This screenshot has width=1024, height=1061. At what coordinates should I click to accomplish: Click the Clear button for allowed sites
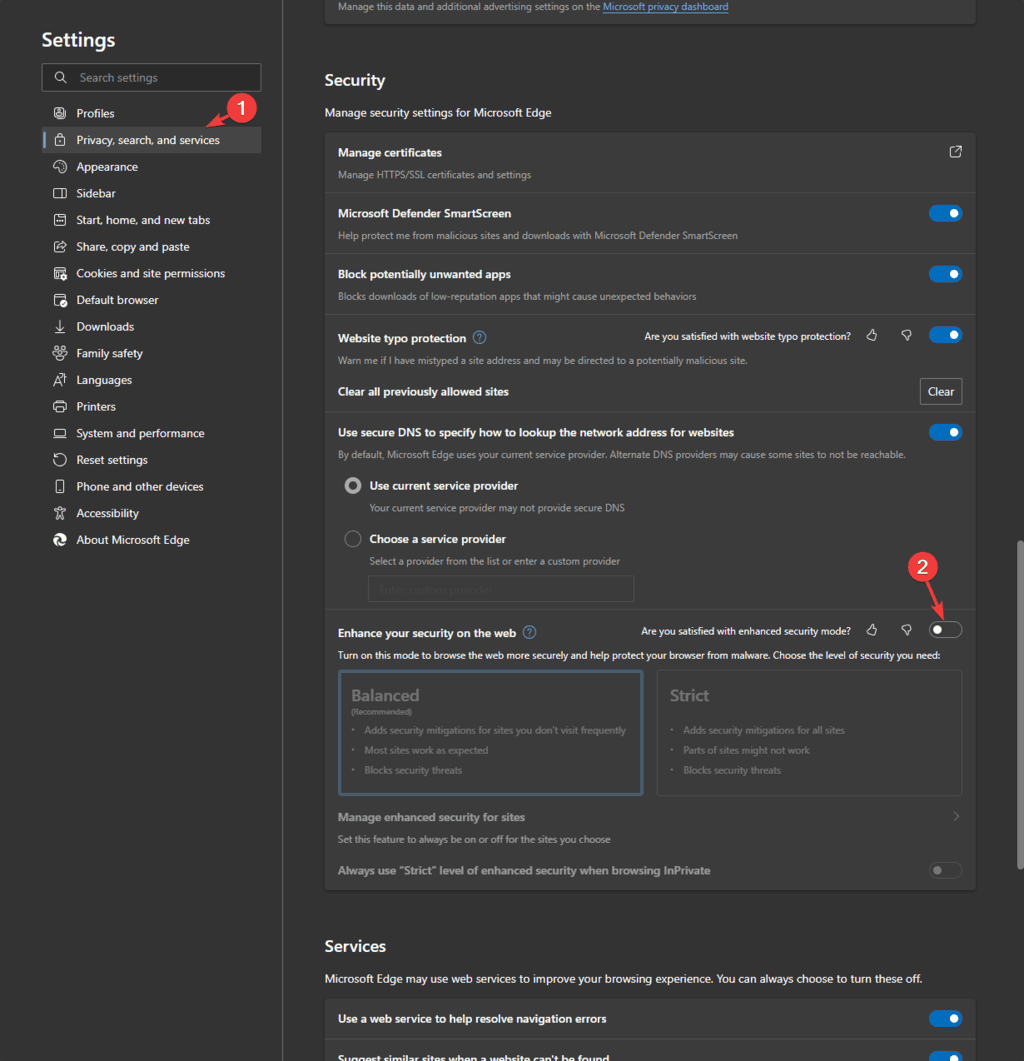(x=941, y=392)
